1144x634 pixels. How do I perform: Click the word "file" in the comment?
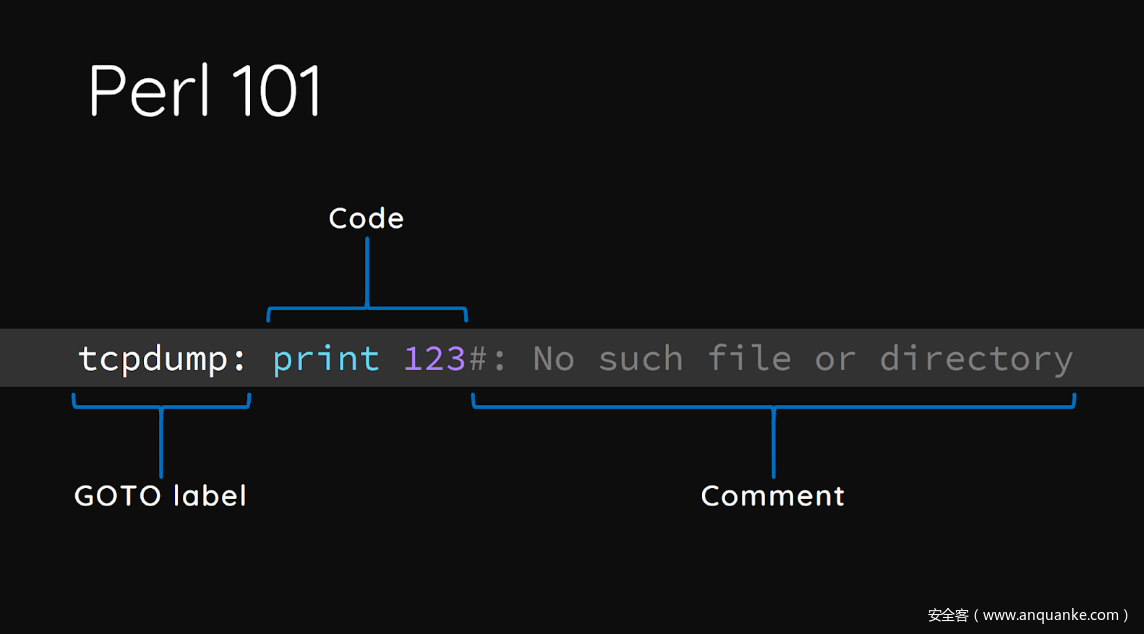pos(749,358)
